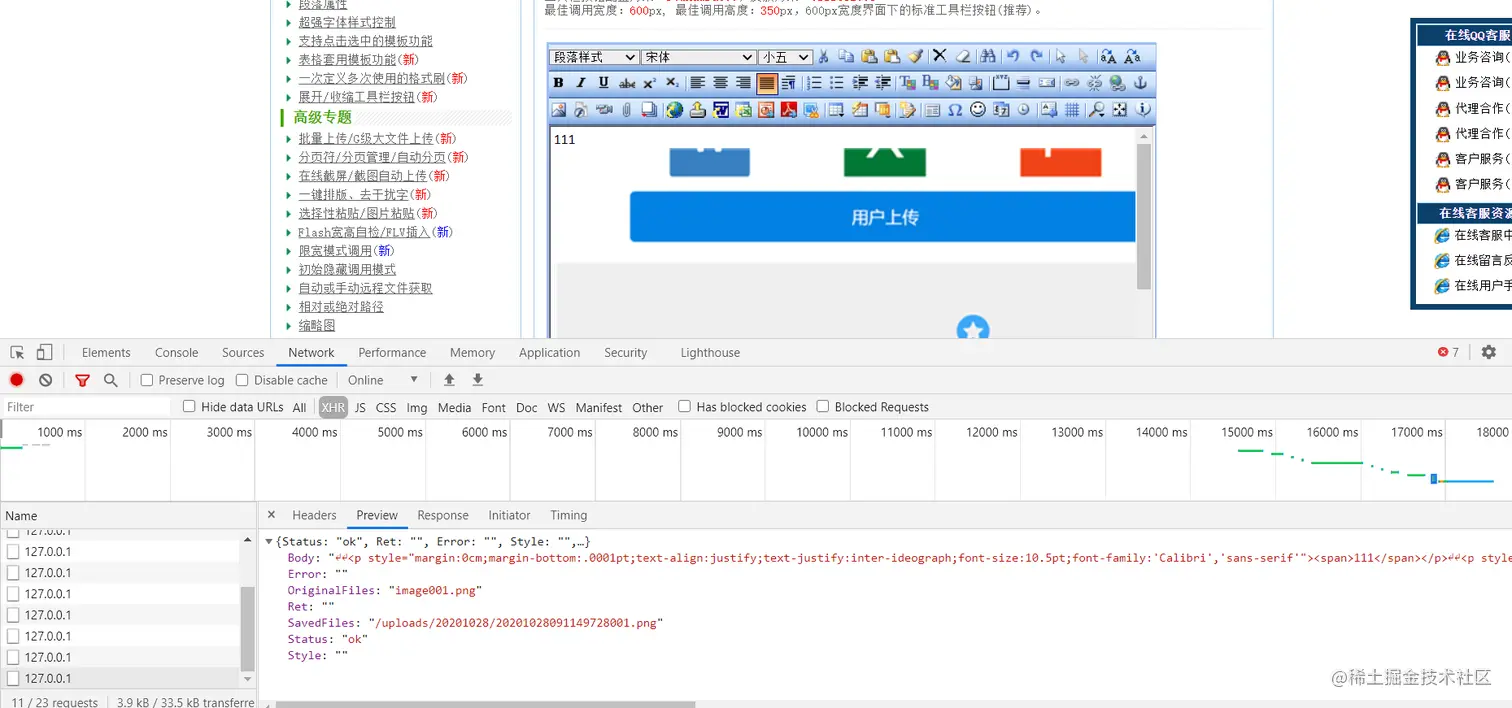Click the subscript icon
1512x708 pixels.
click(x=672, y=83)
